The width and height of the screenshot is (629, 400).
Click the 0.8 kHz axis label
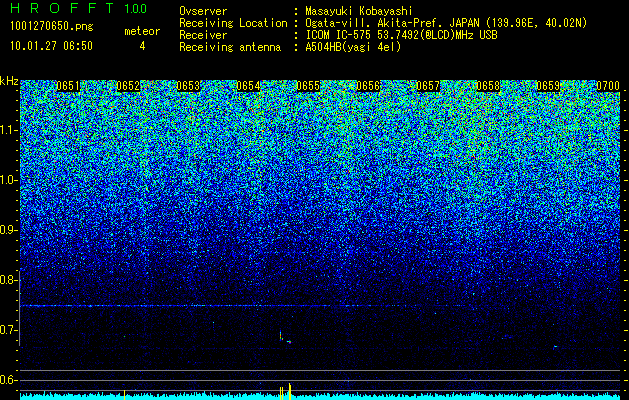tap(8, 280)
